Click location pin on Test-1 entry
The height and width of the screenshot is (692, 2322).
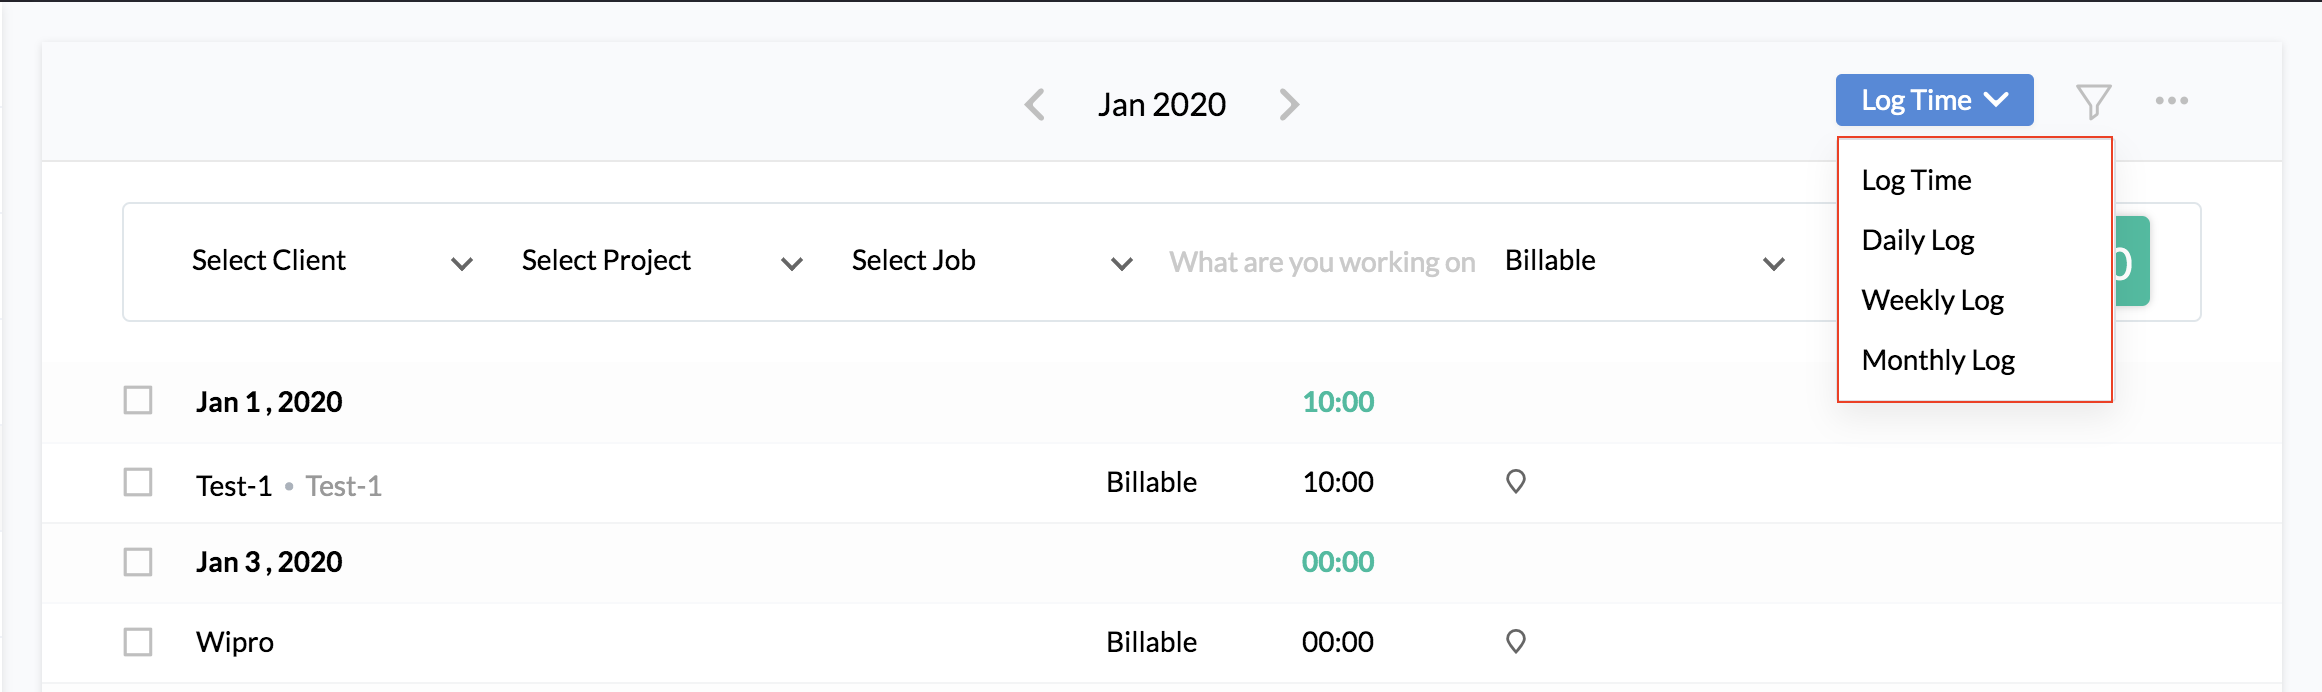click(x=1516, y=482)
